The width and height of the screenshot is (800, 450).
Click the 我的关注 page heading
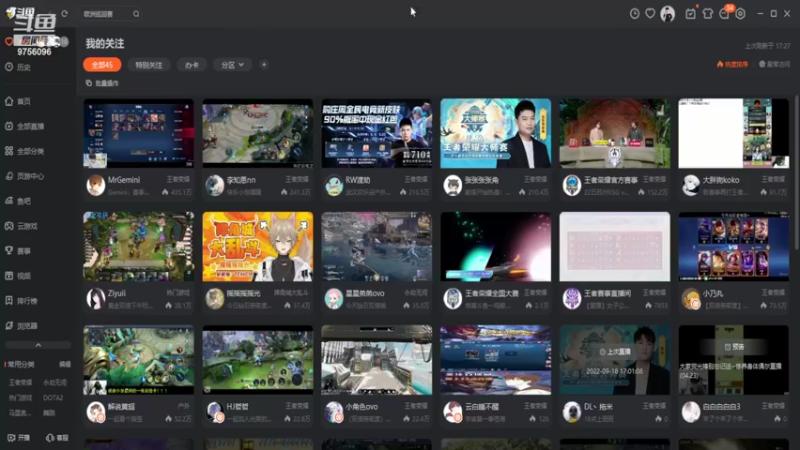(105, 44)
